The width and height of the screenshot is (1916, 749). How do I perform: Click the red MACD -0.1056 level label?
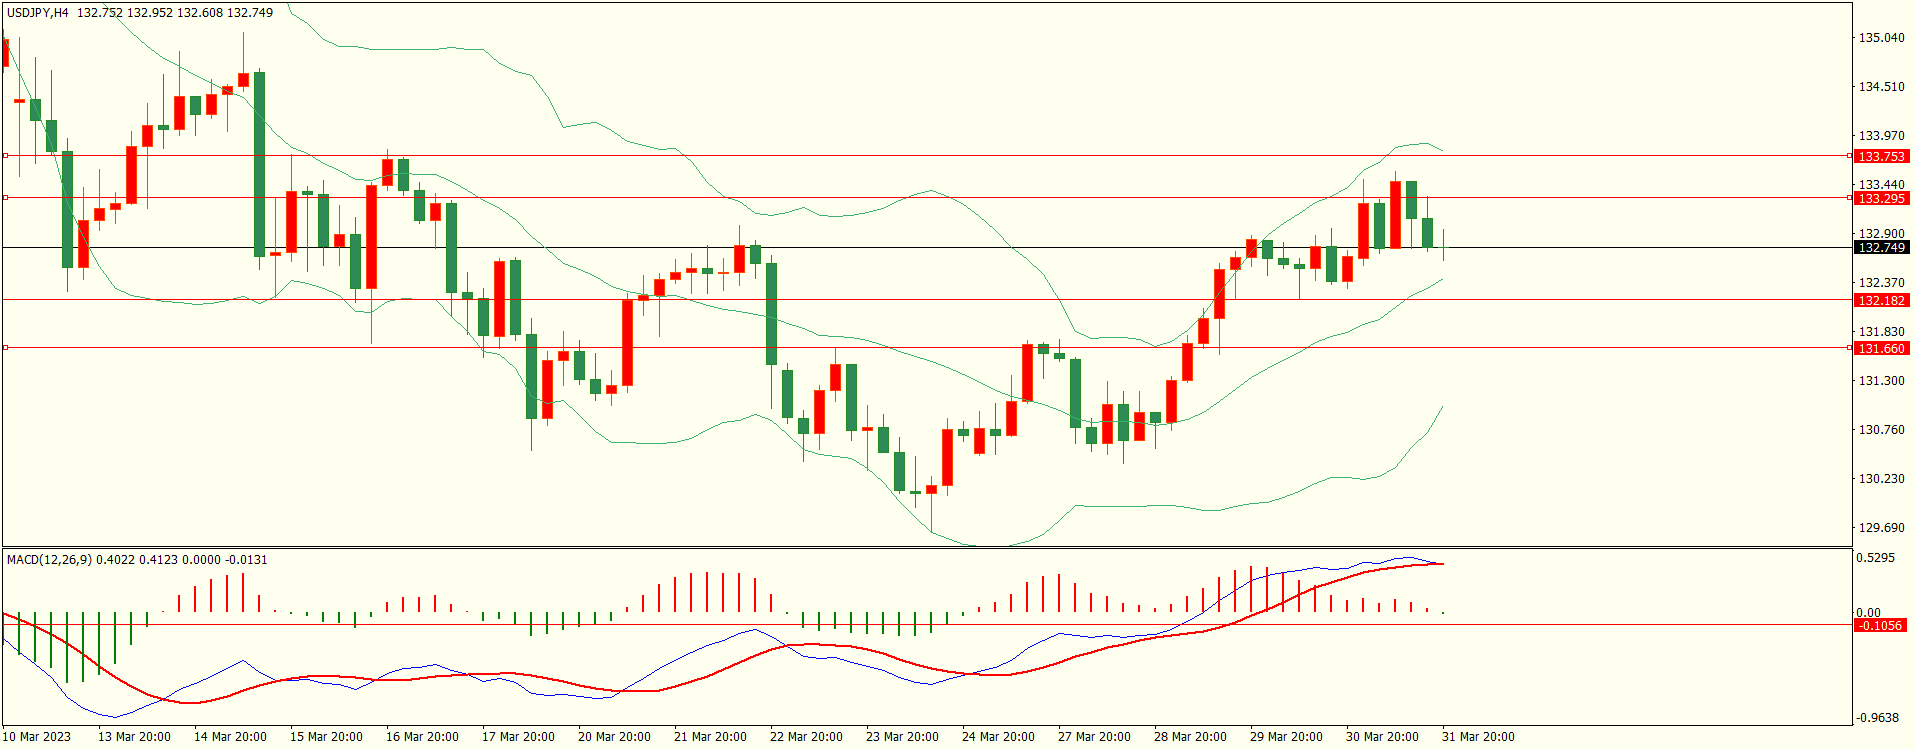pyautogui.click(x=1880, y=625)
